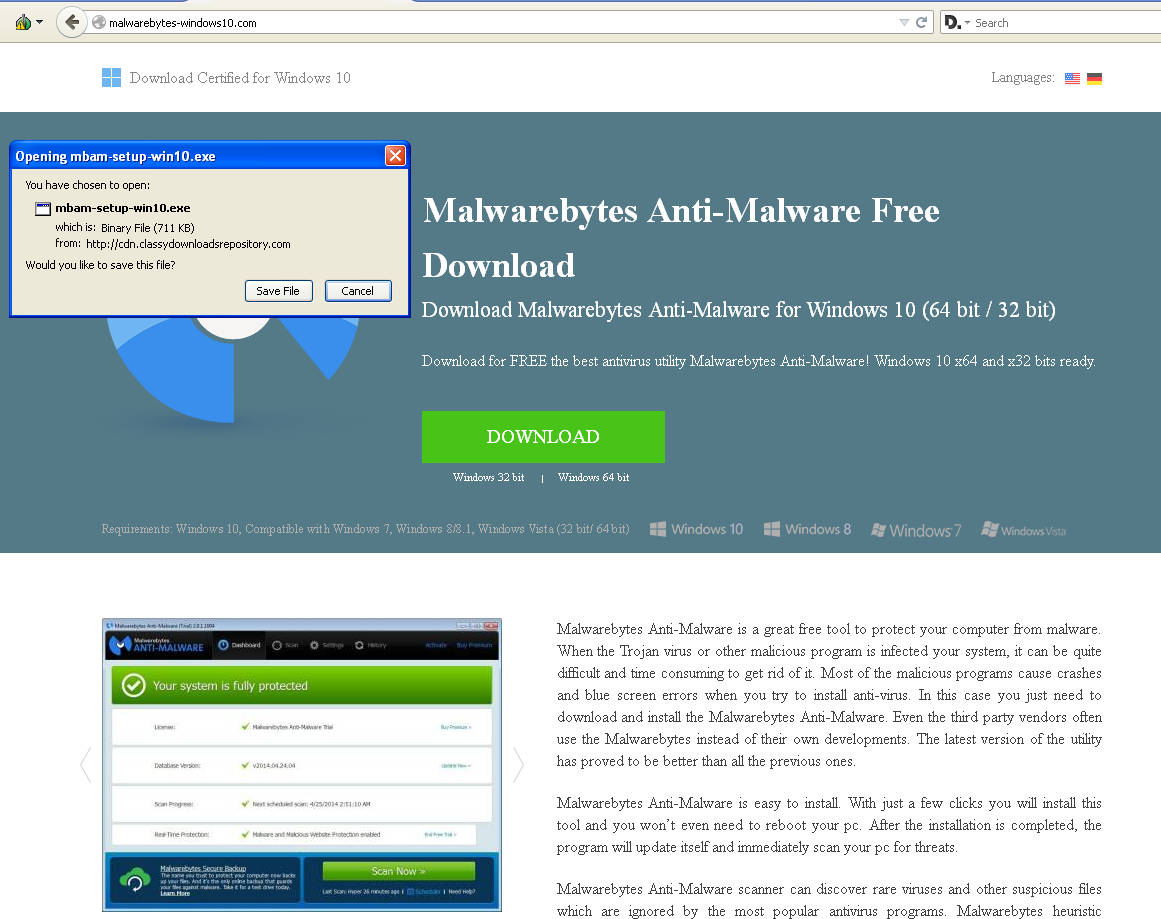
Task: Show next screenshot with right carousel arrow
Action: coord(518,764)
